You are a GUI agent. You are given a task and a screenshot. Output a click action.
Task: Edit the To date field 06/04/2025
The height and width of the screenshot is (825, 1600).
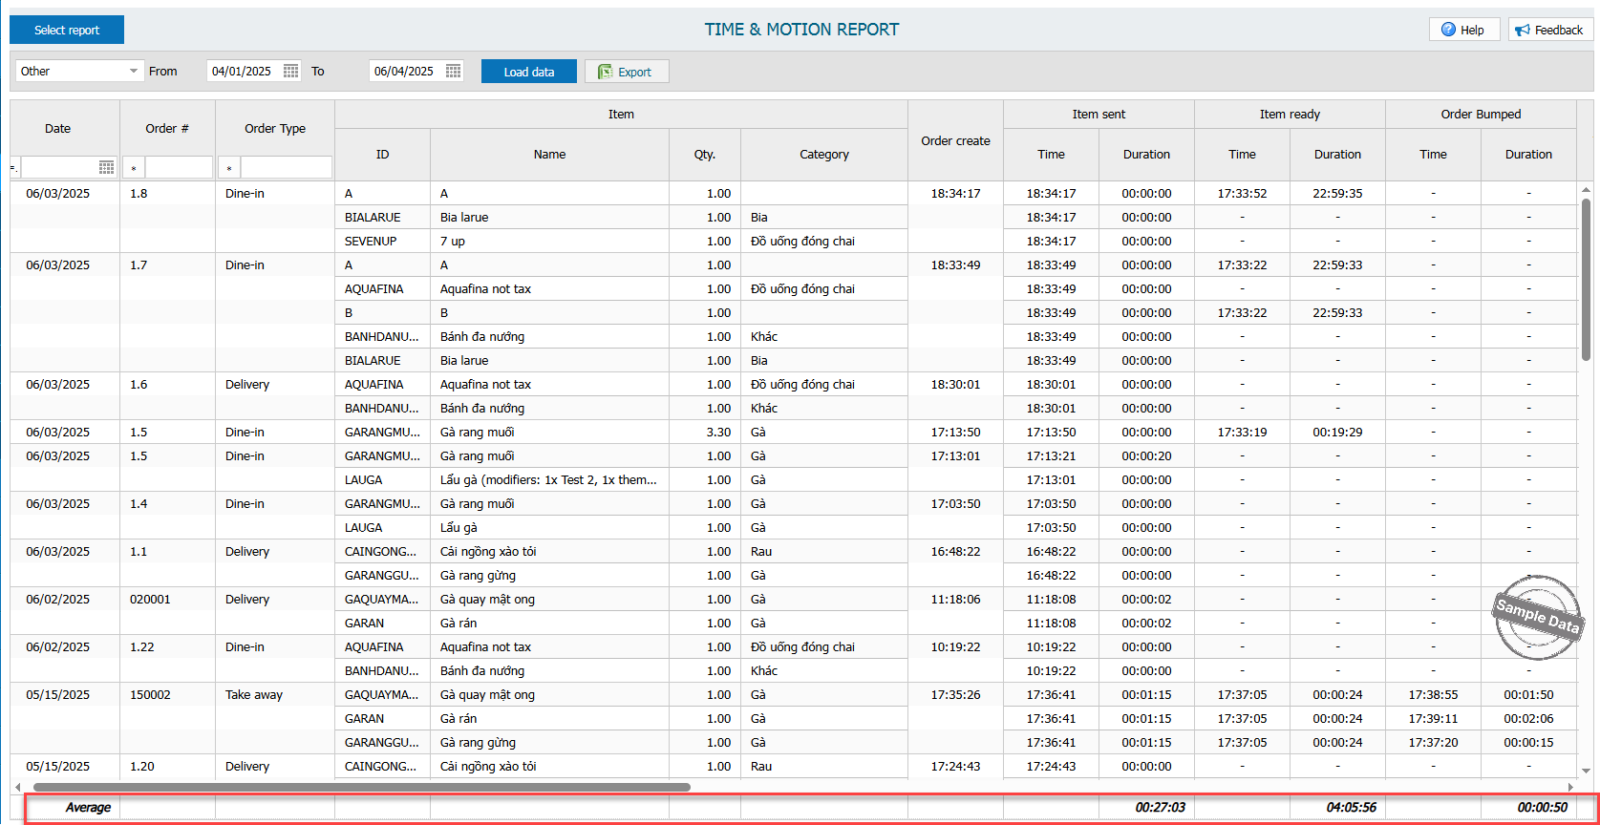[405, 71]
